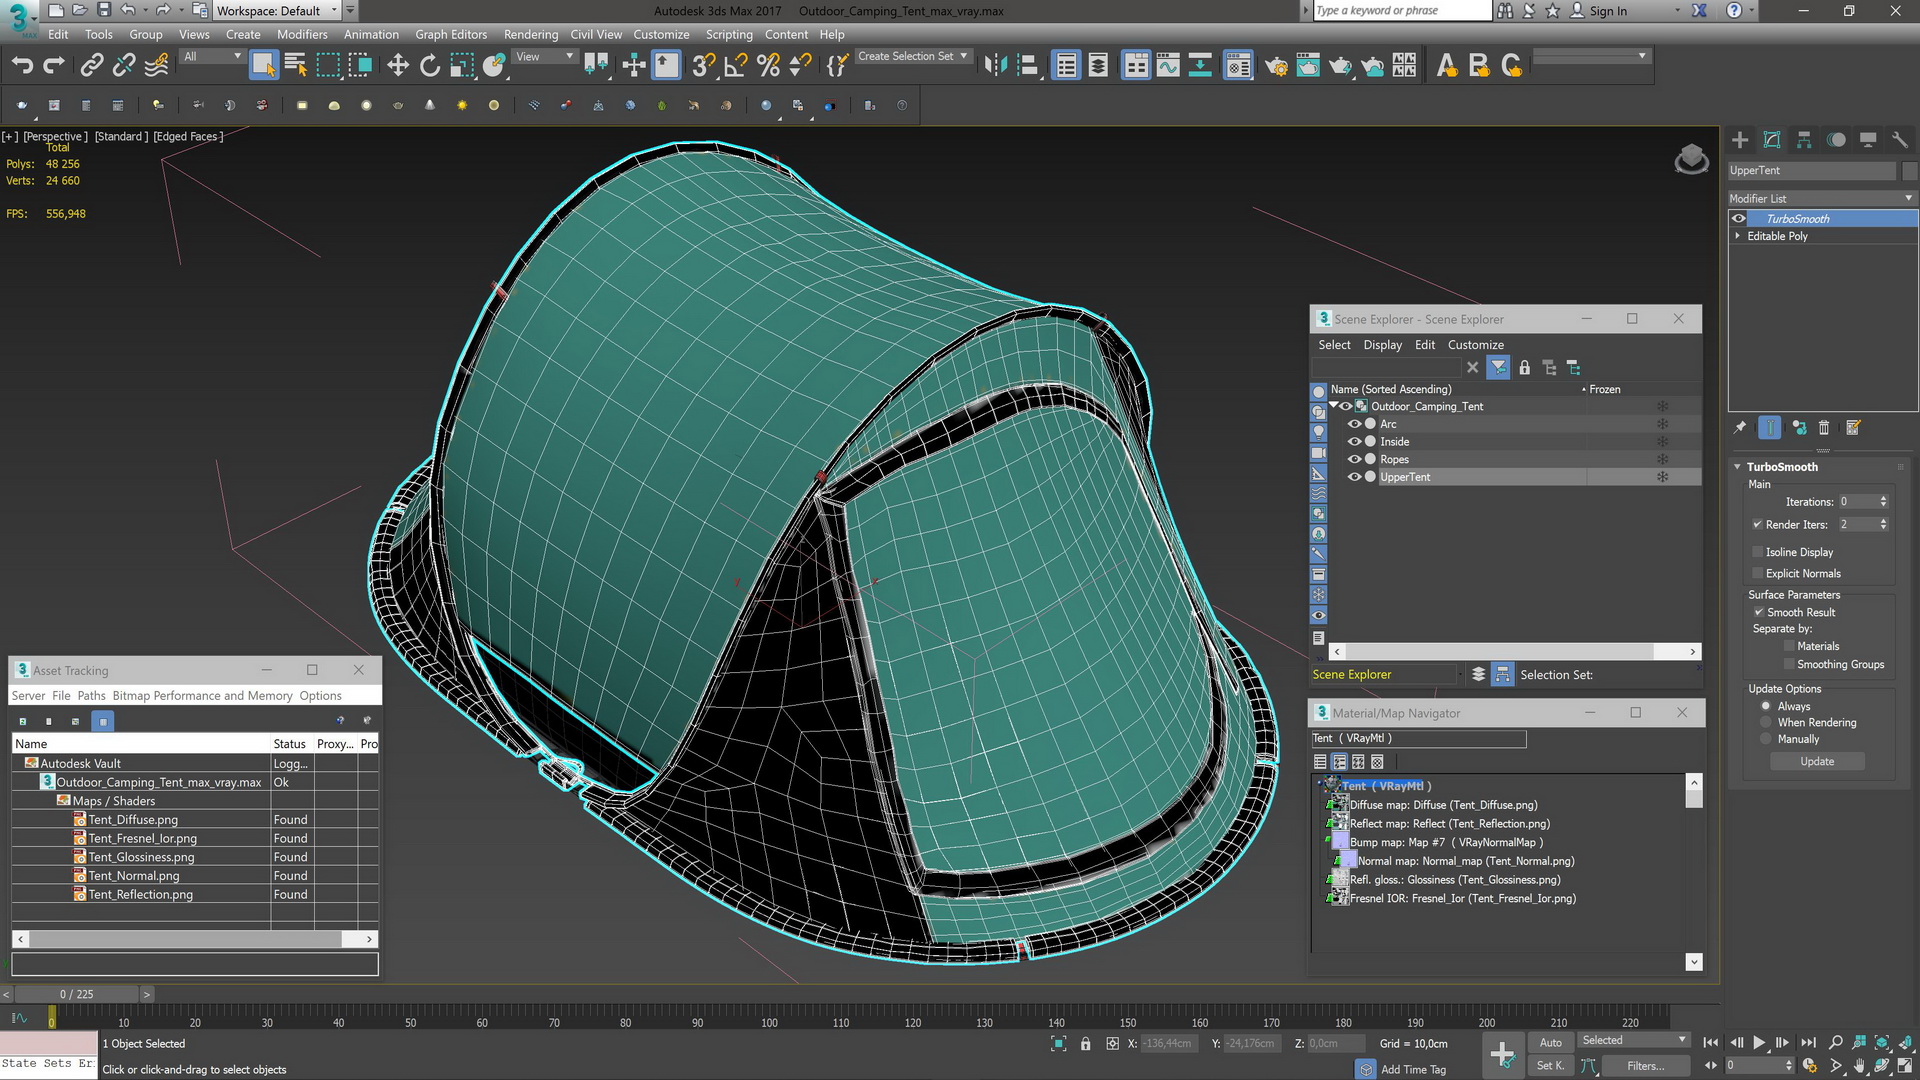Enable Render Iters checkbox in TurboSmooth

pyautogui.click(x=1756, y=524)
